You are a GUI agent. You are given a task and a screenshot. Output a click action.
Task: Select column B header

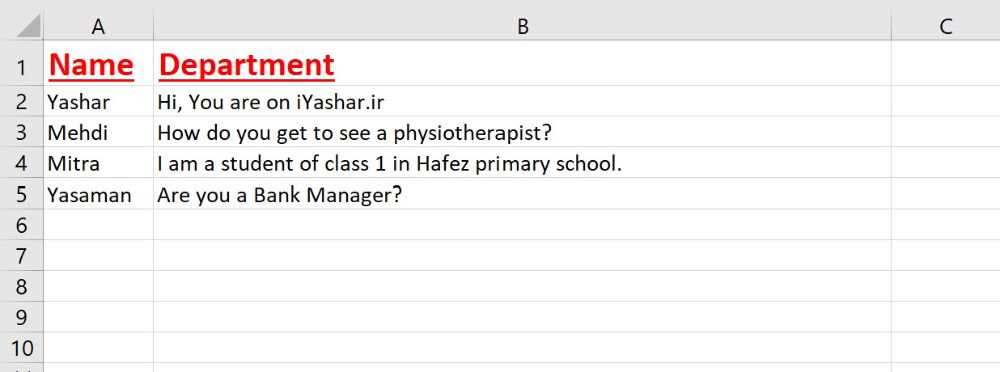pos(522,26)
